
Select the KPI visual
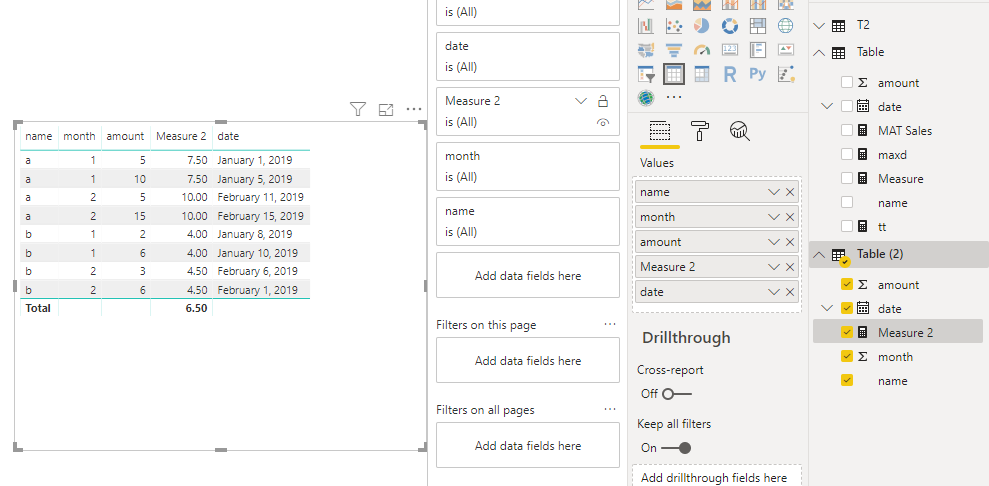[x=785, y=50]
